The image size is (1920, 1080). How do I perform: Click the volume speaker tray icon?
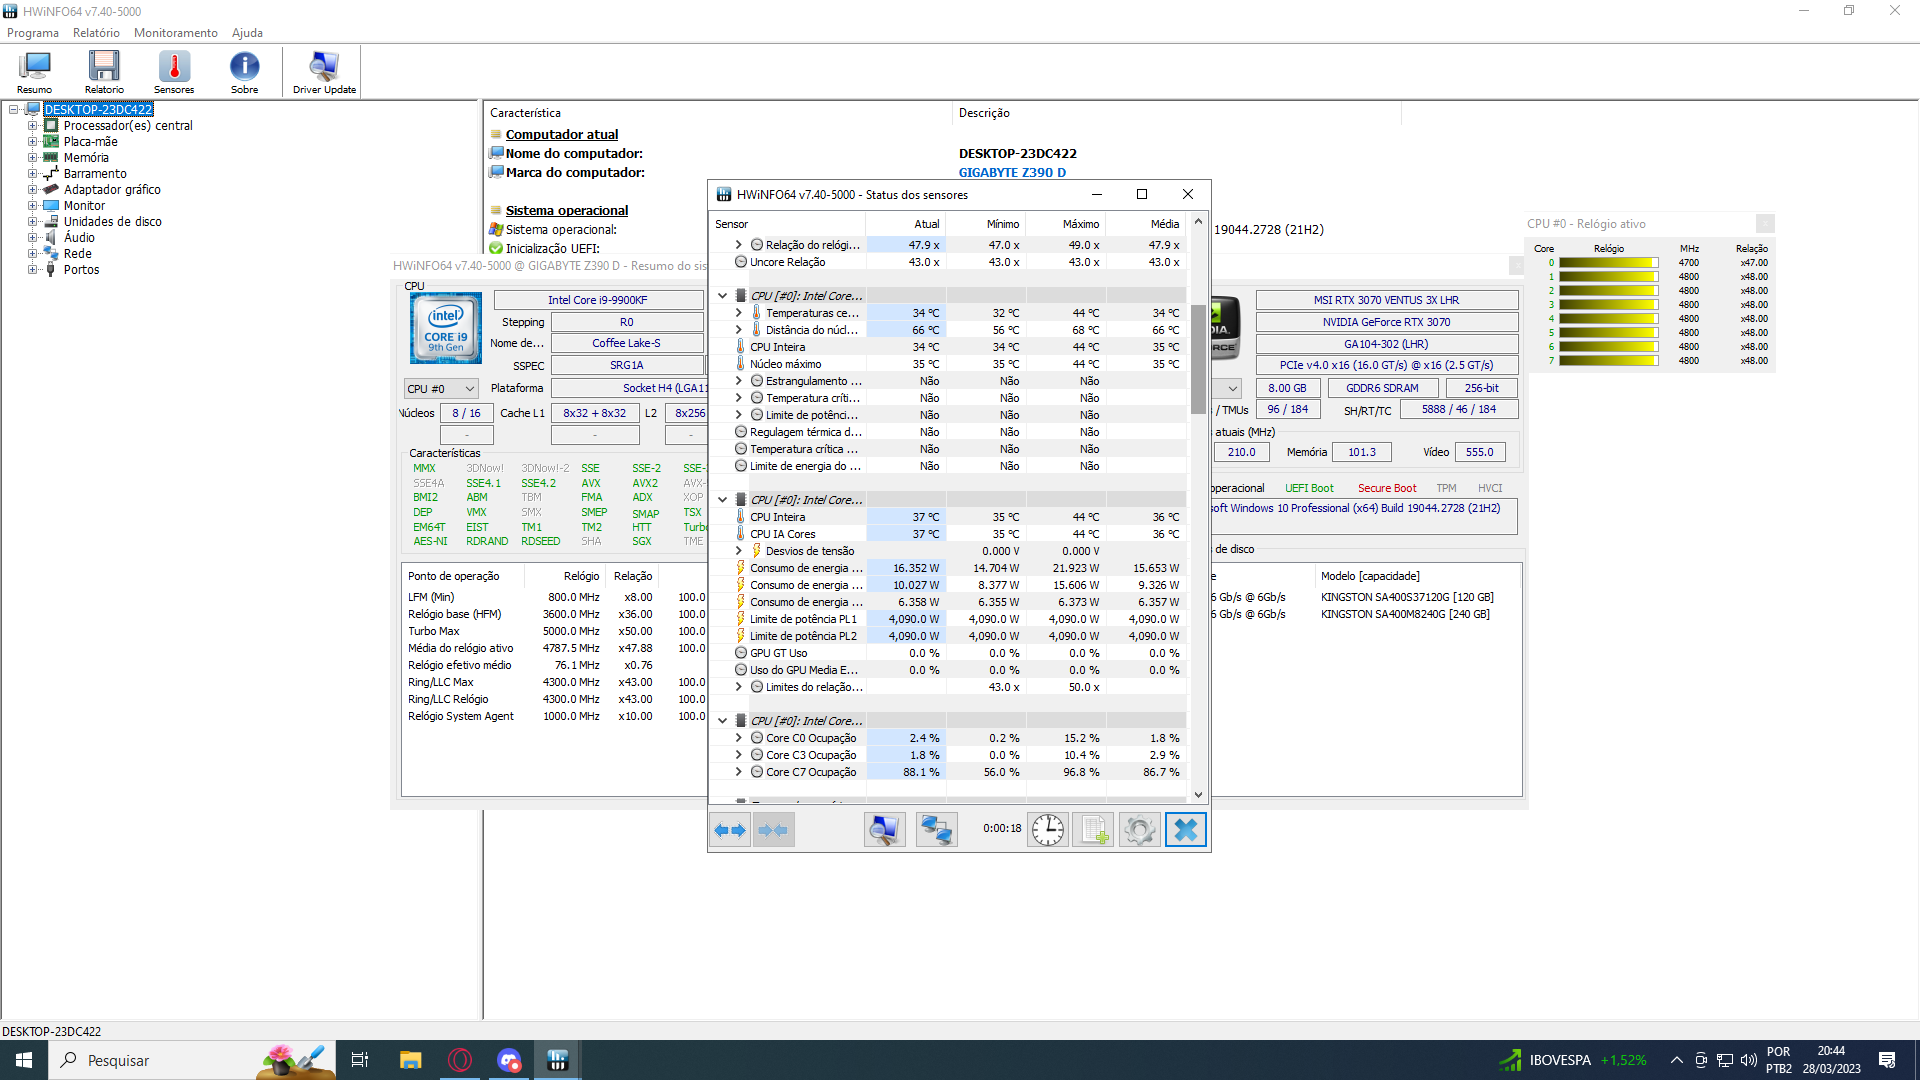(x=1749, y=1060)
